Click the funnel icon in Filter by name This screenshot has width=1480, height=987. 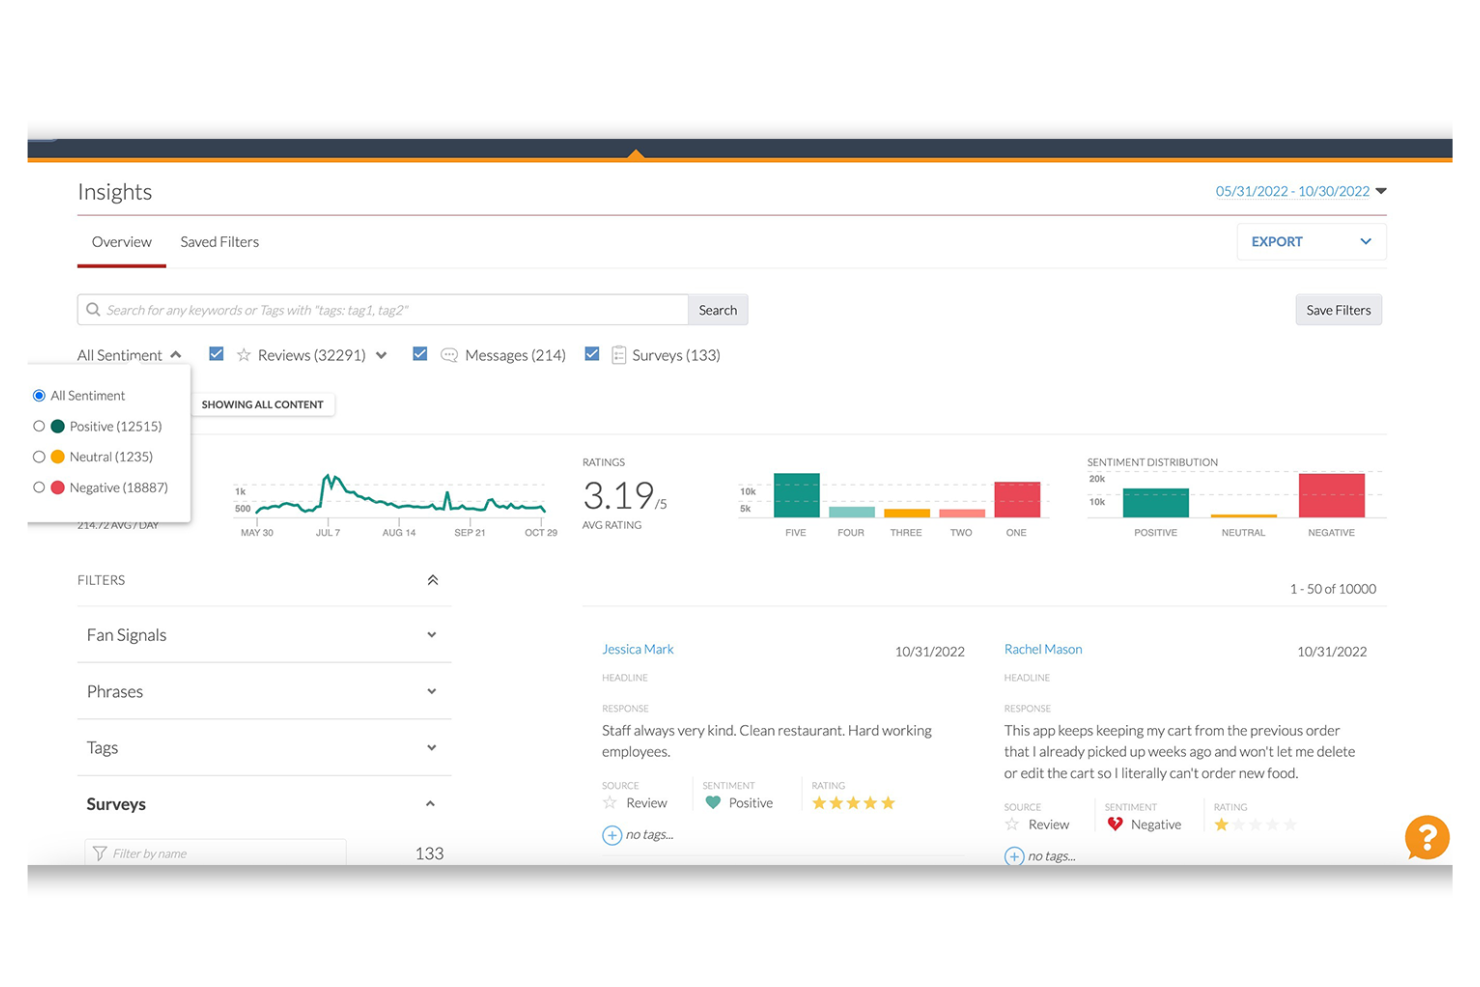tap(100, 853)
